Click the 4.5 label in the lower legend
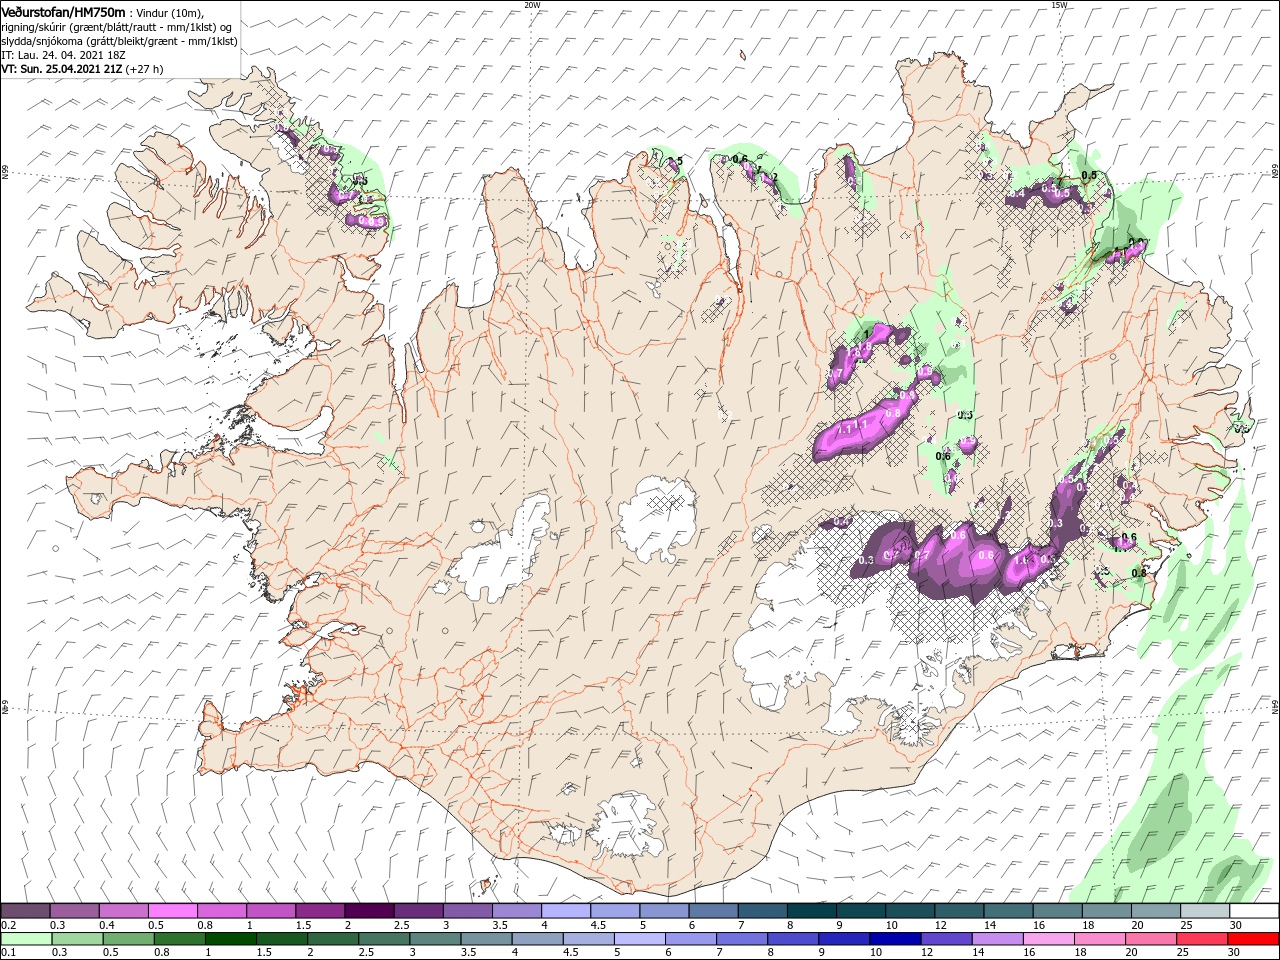The height and width of the screenshot is (960, 1280). point(572,952)
